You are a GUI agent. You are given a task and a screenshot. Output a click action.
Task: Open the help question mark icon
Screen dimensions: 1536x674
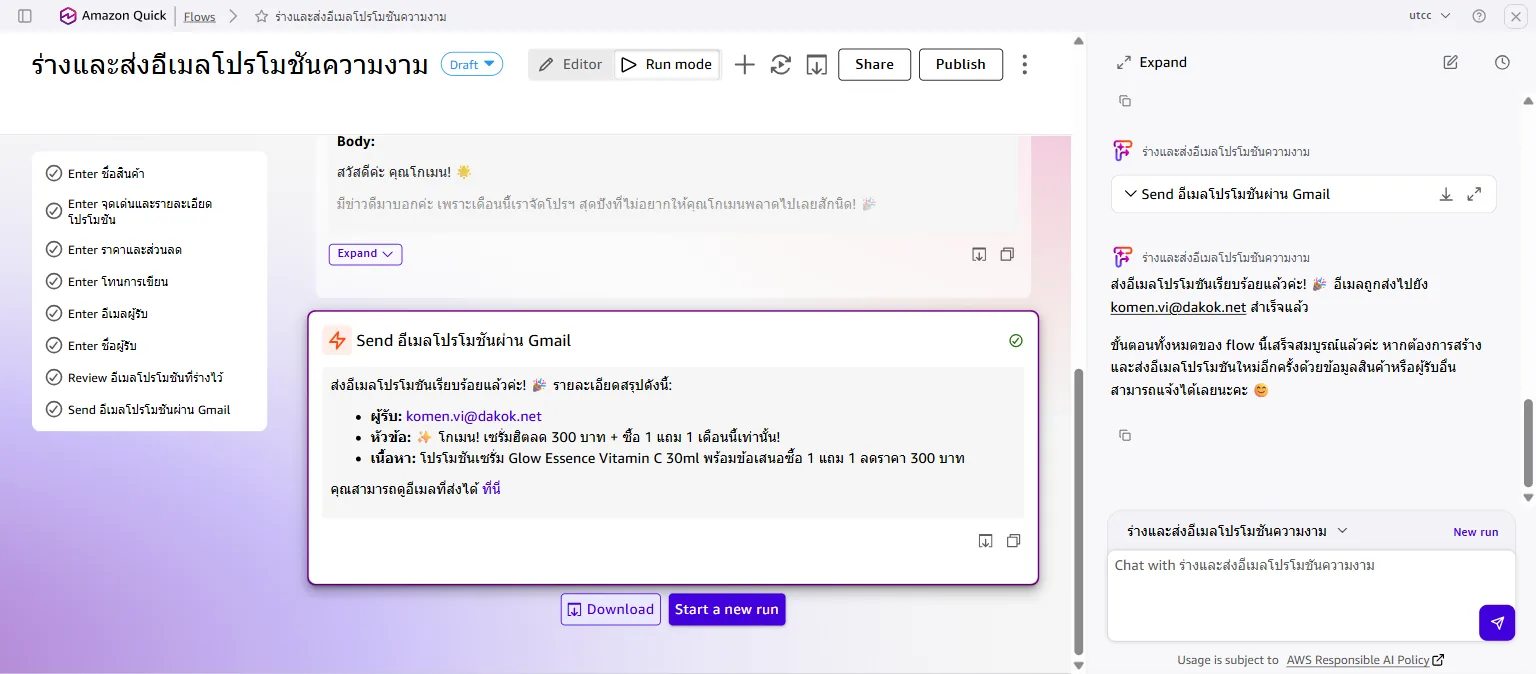pos(1479,16)
